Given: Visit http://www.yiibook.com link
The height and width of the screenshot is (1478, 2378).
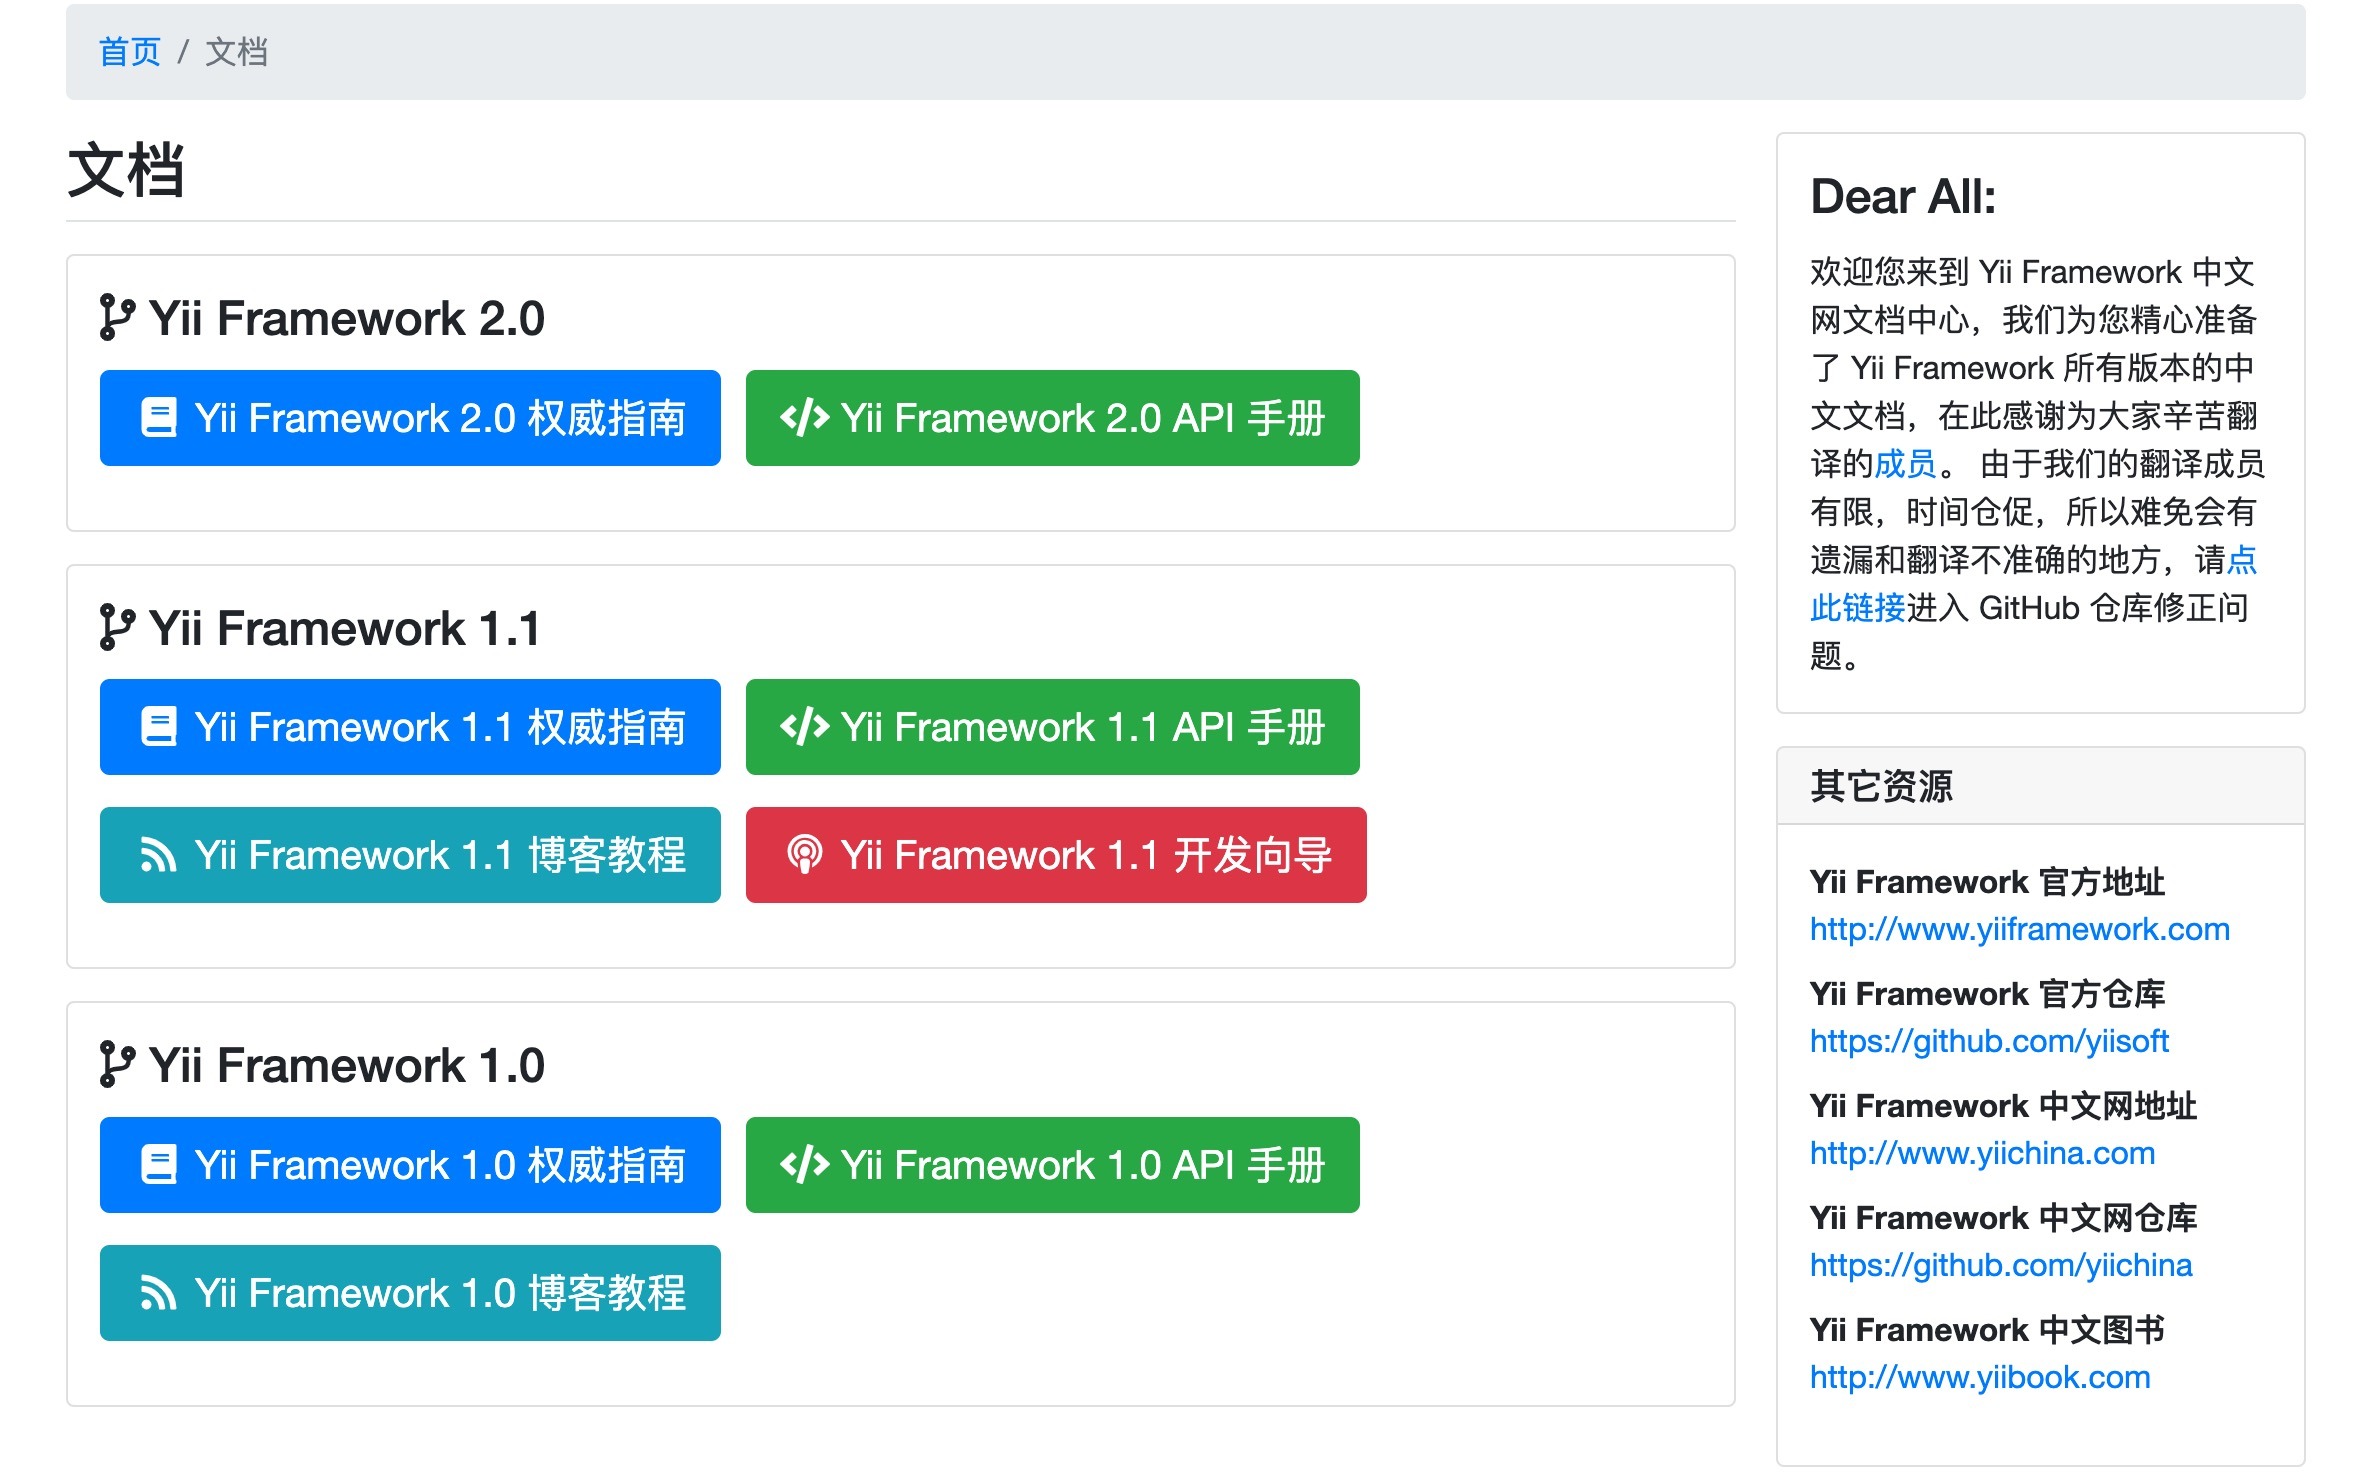Looking at the screenshot, I should (1980, 1377).
